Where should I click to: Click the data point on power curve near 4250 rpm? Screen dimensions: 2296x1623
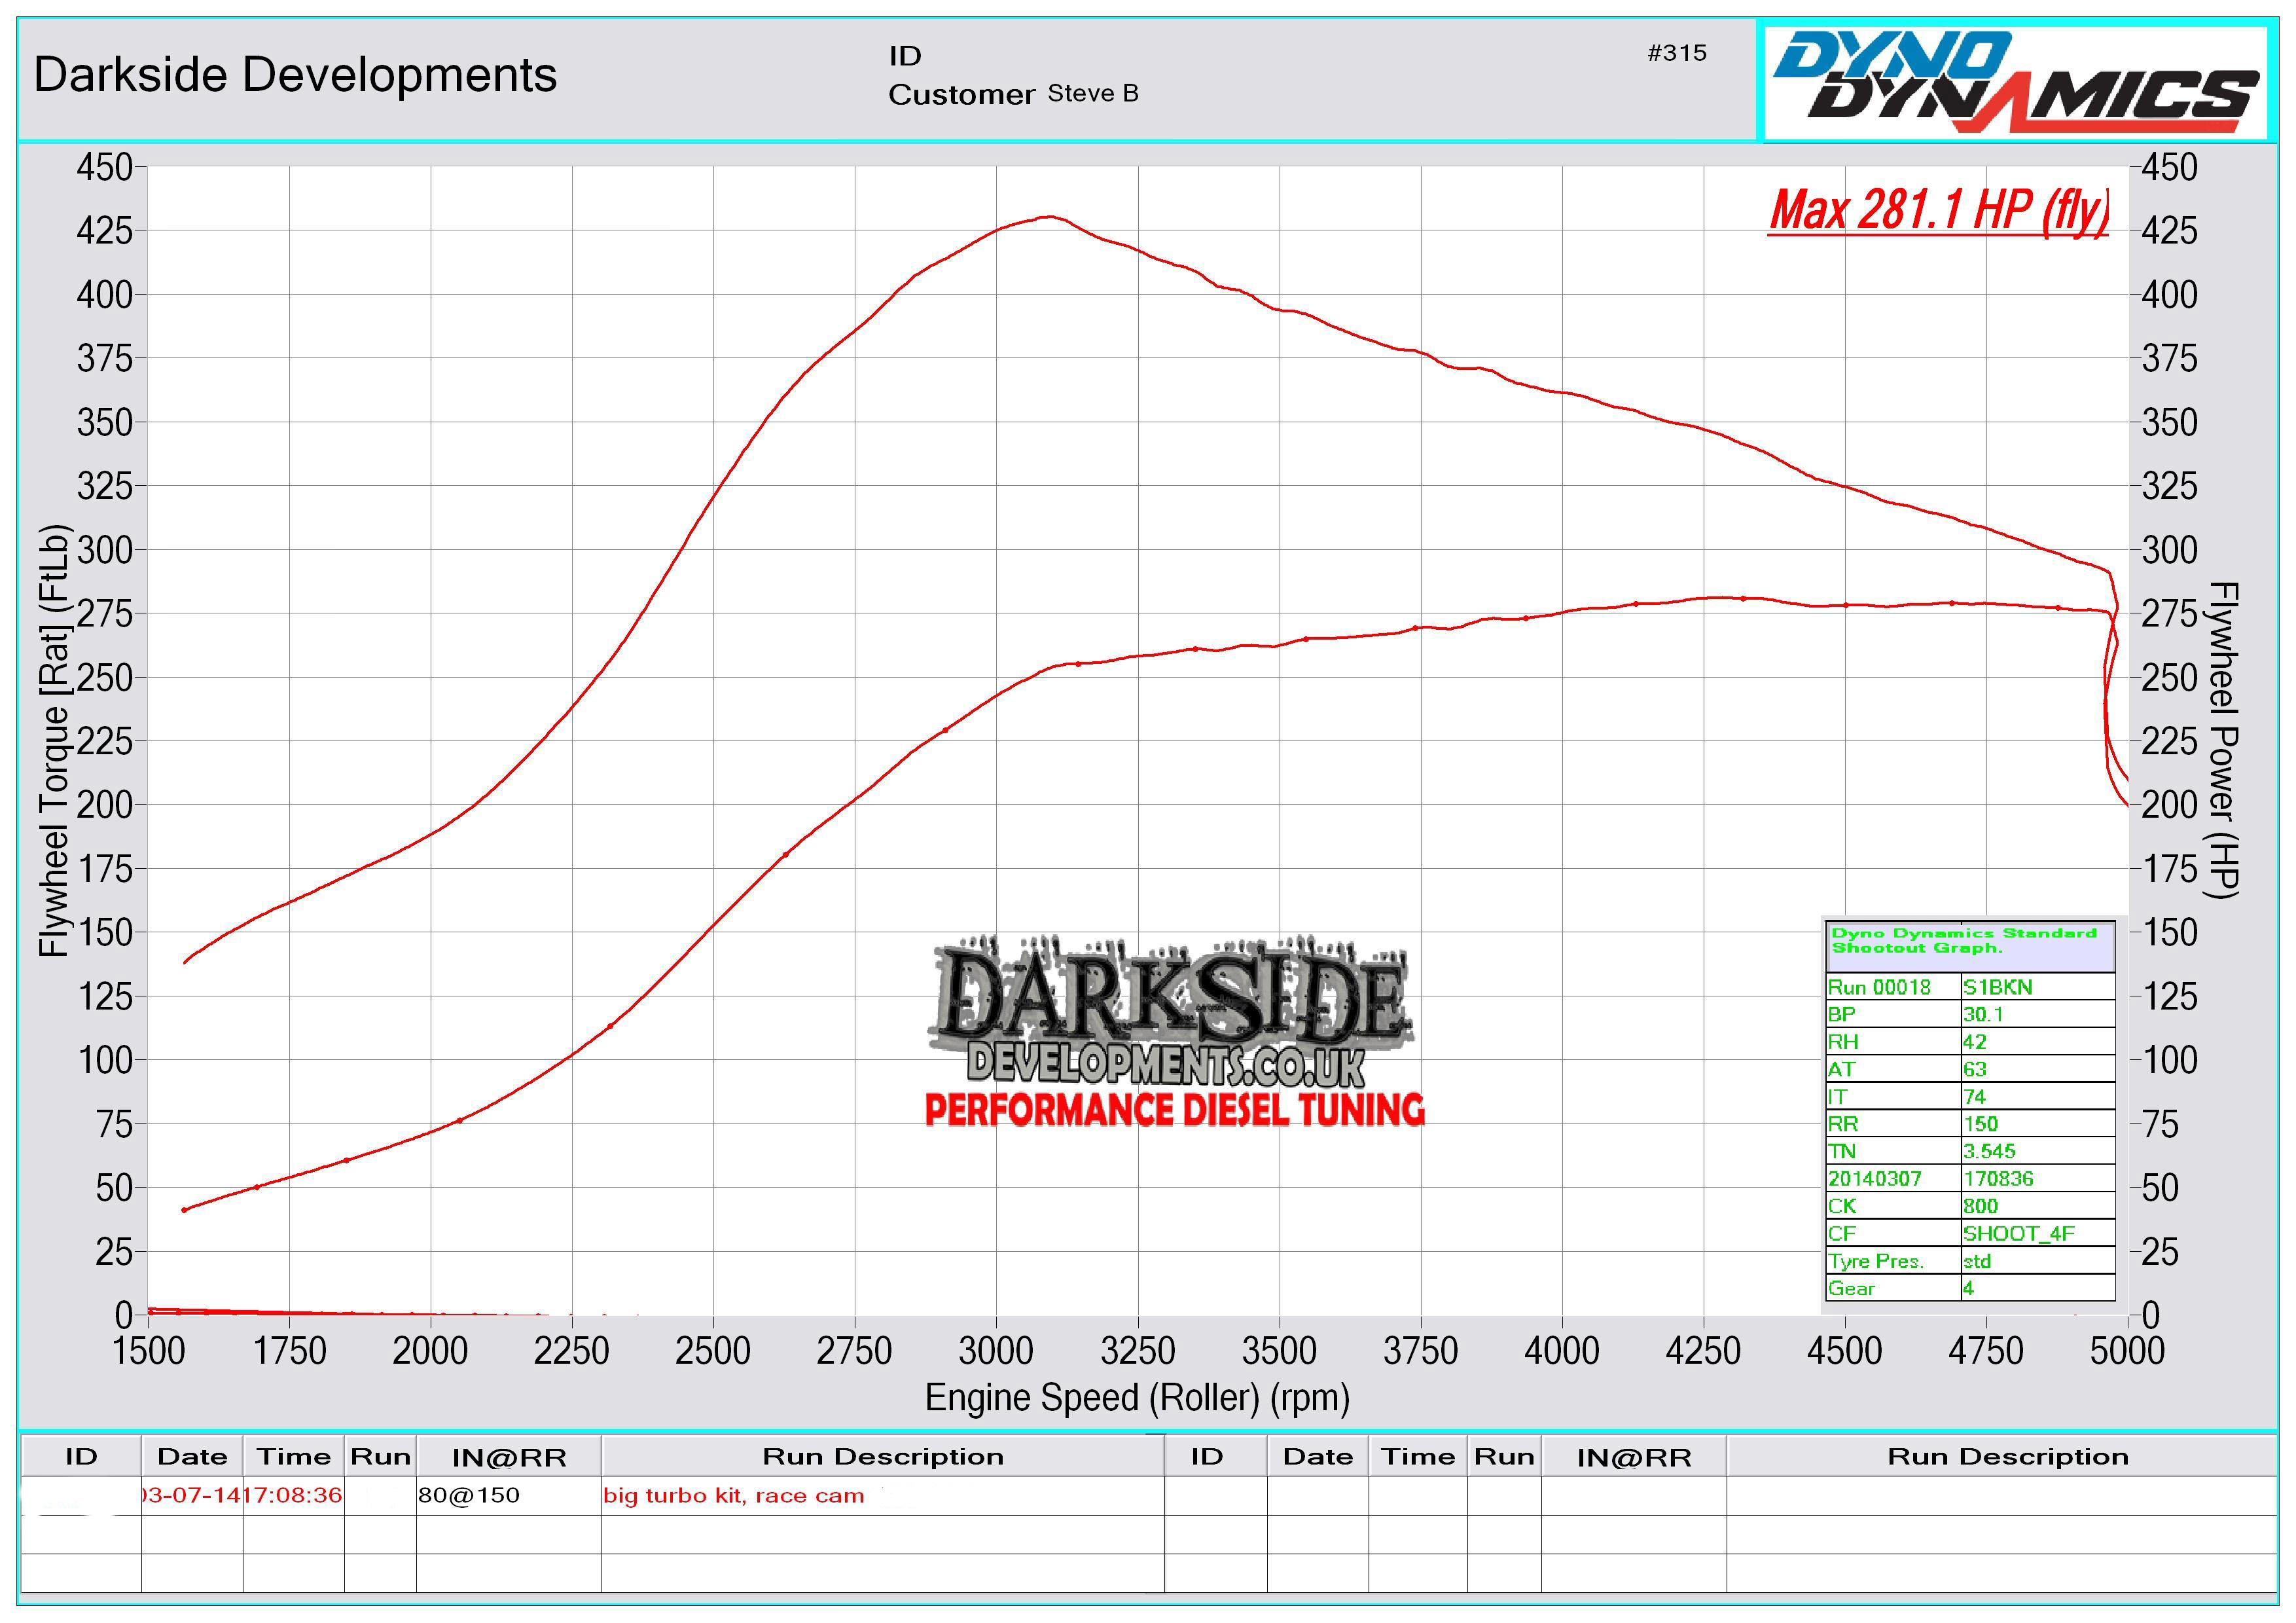[x=1743, y=599]
